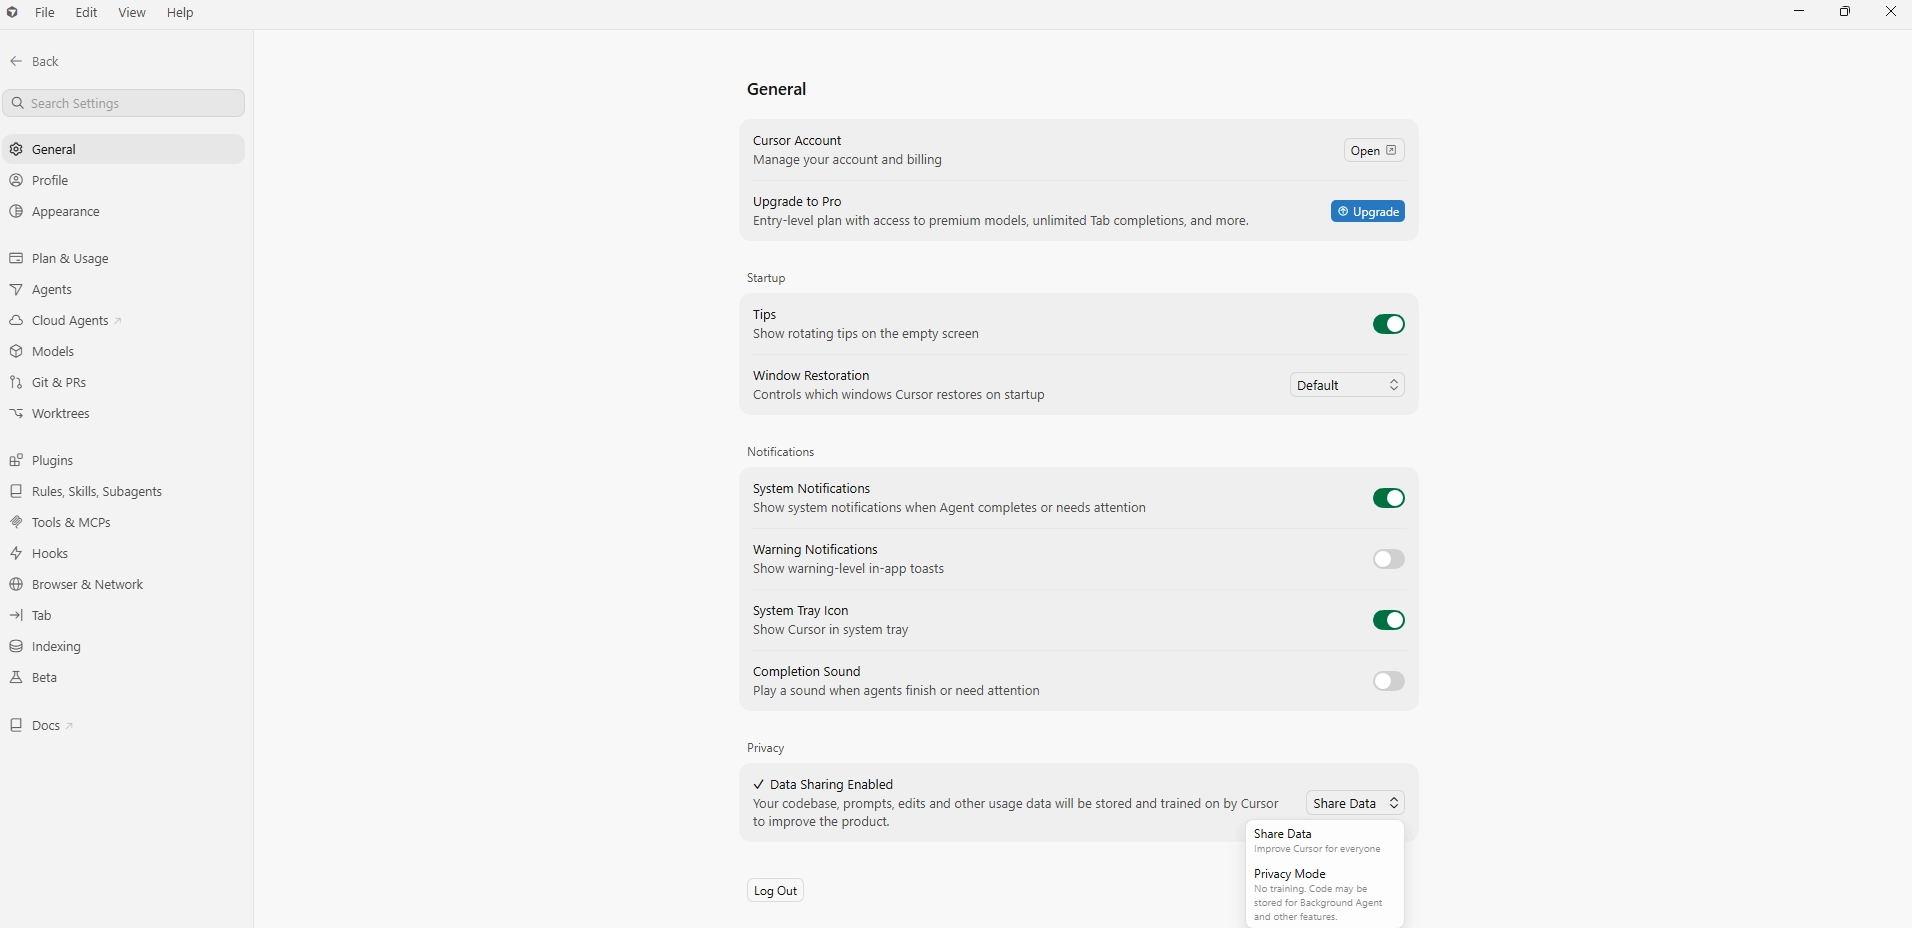The width and height of the screenshot is (1912, 928).
Task: Click the Beta flask icon
Action: pyautogui.click(x=16, y=677)
